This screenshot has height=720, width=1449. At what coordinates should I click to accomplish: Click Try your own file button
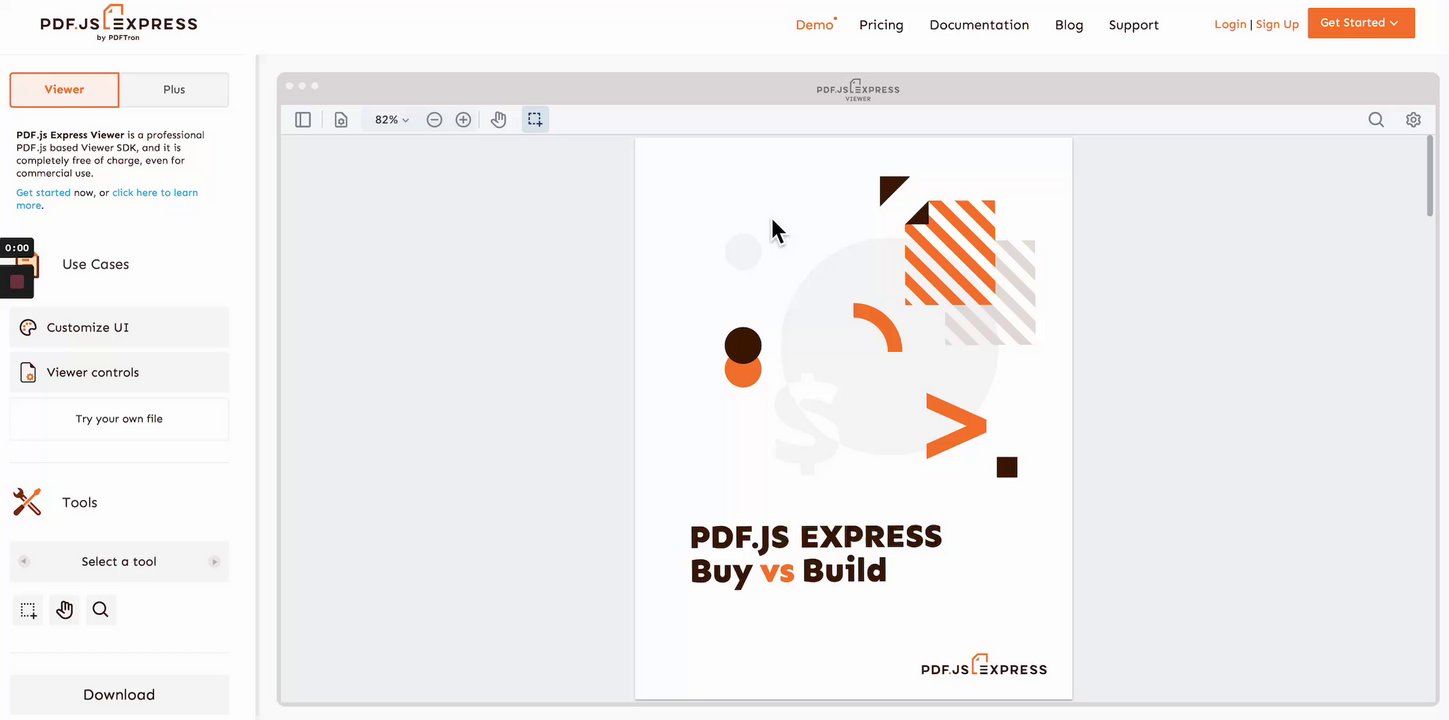(x=119, y=419)
